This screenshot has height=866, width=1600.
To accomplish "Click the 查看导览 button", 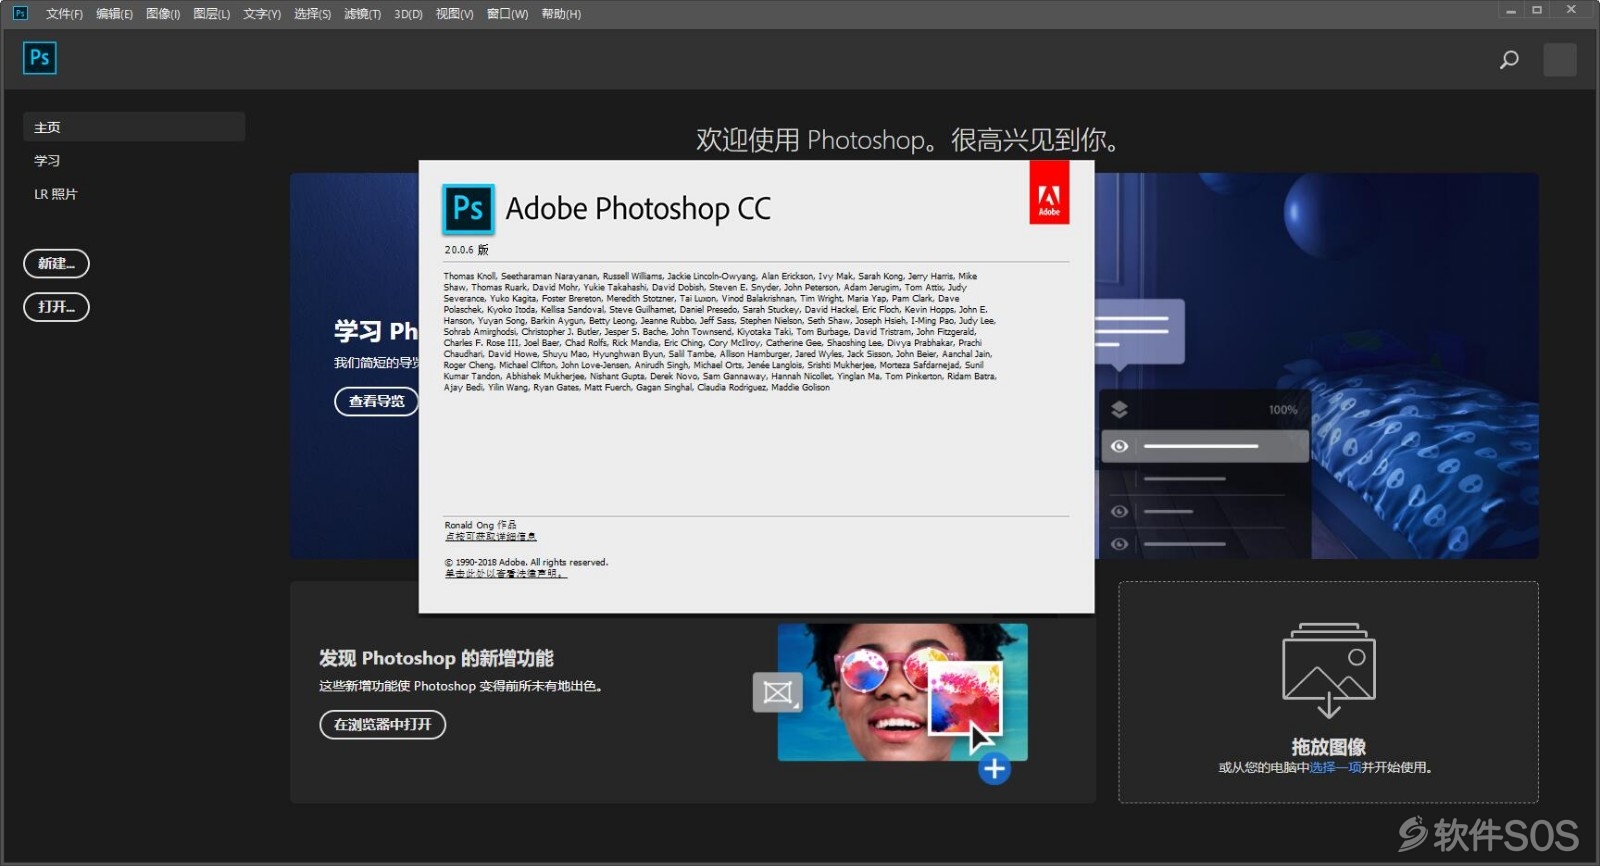I will (376, 401).
